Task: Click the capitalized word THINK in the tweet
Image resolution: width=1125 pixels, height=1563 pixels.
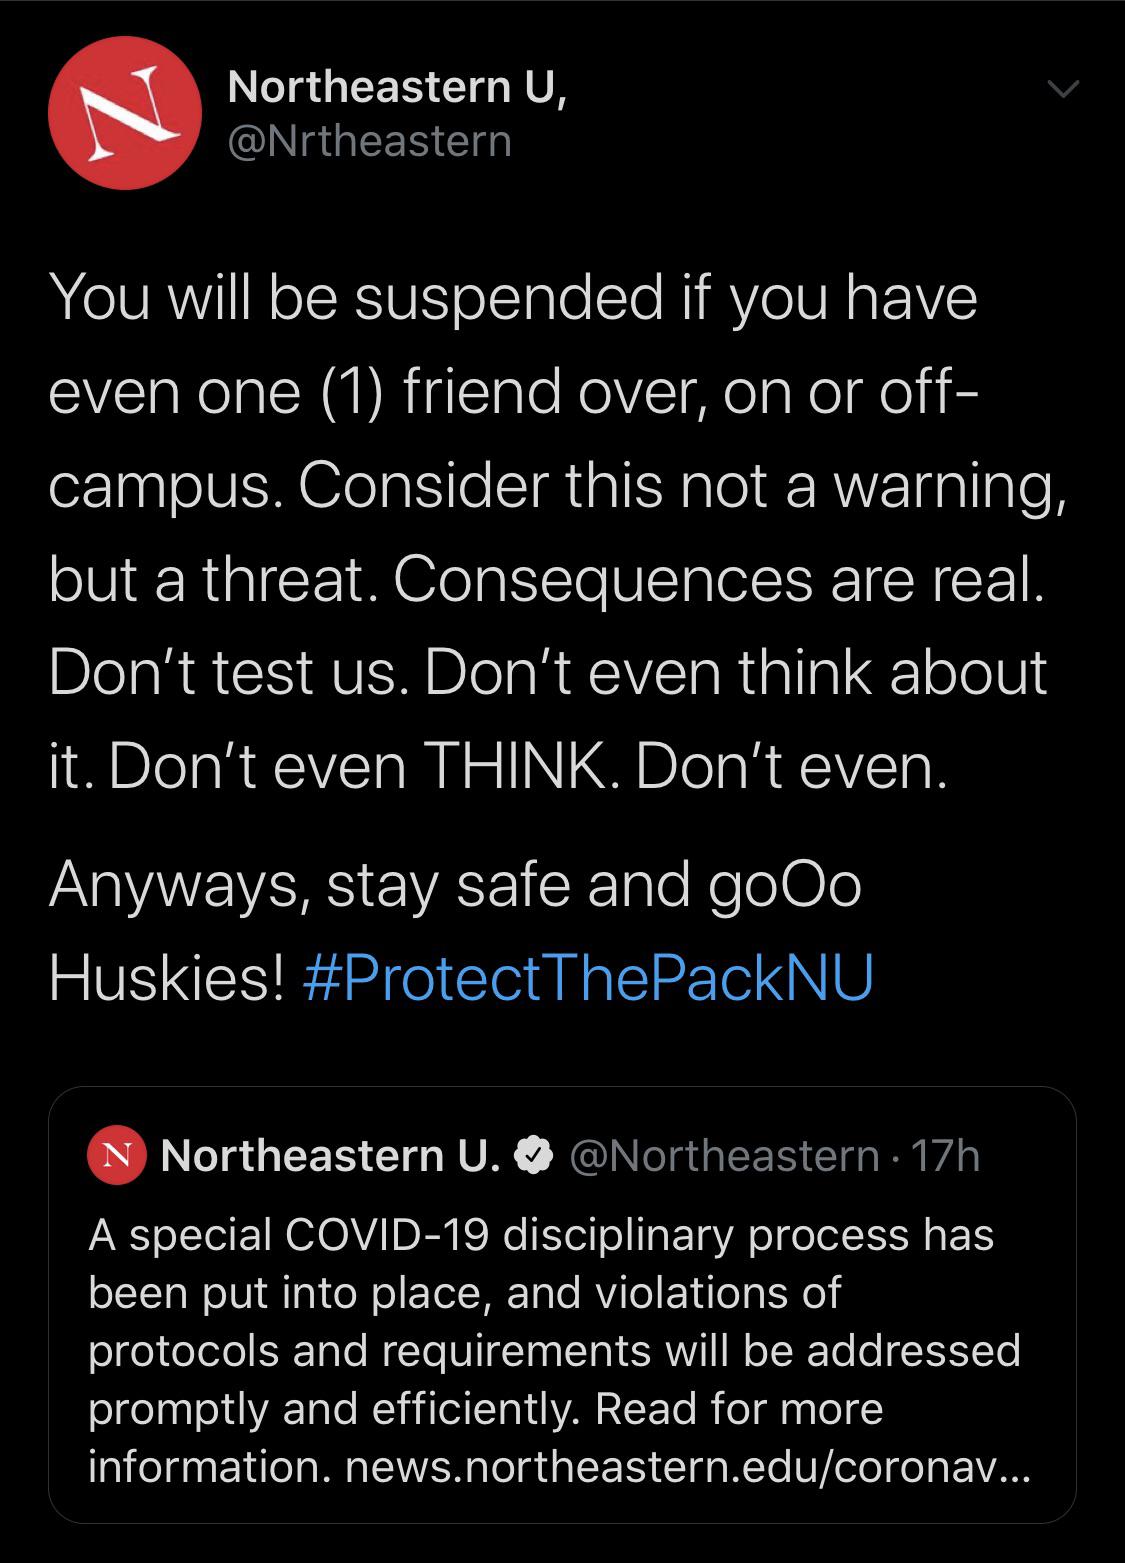Action: (x=514, y=766)
